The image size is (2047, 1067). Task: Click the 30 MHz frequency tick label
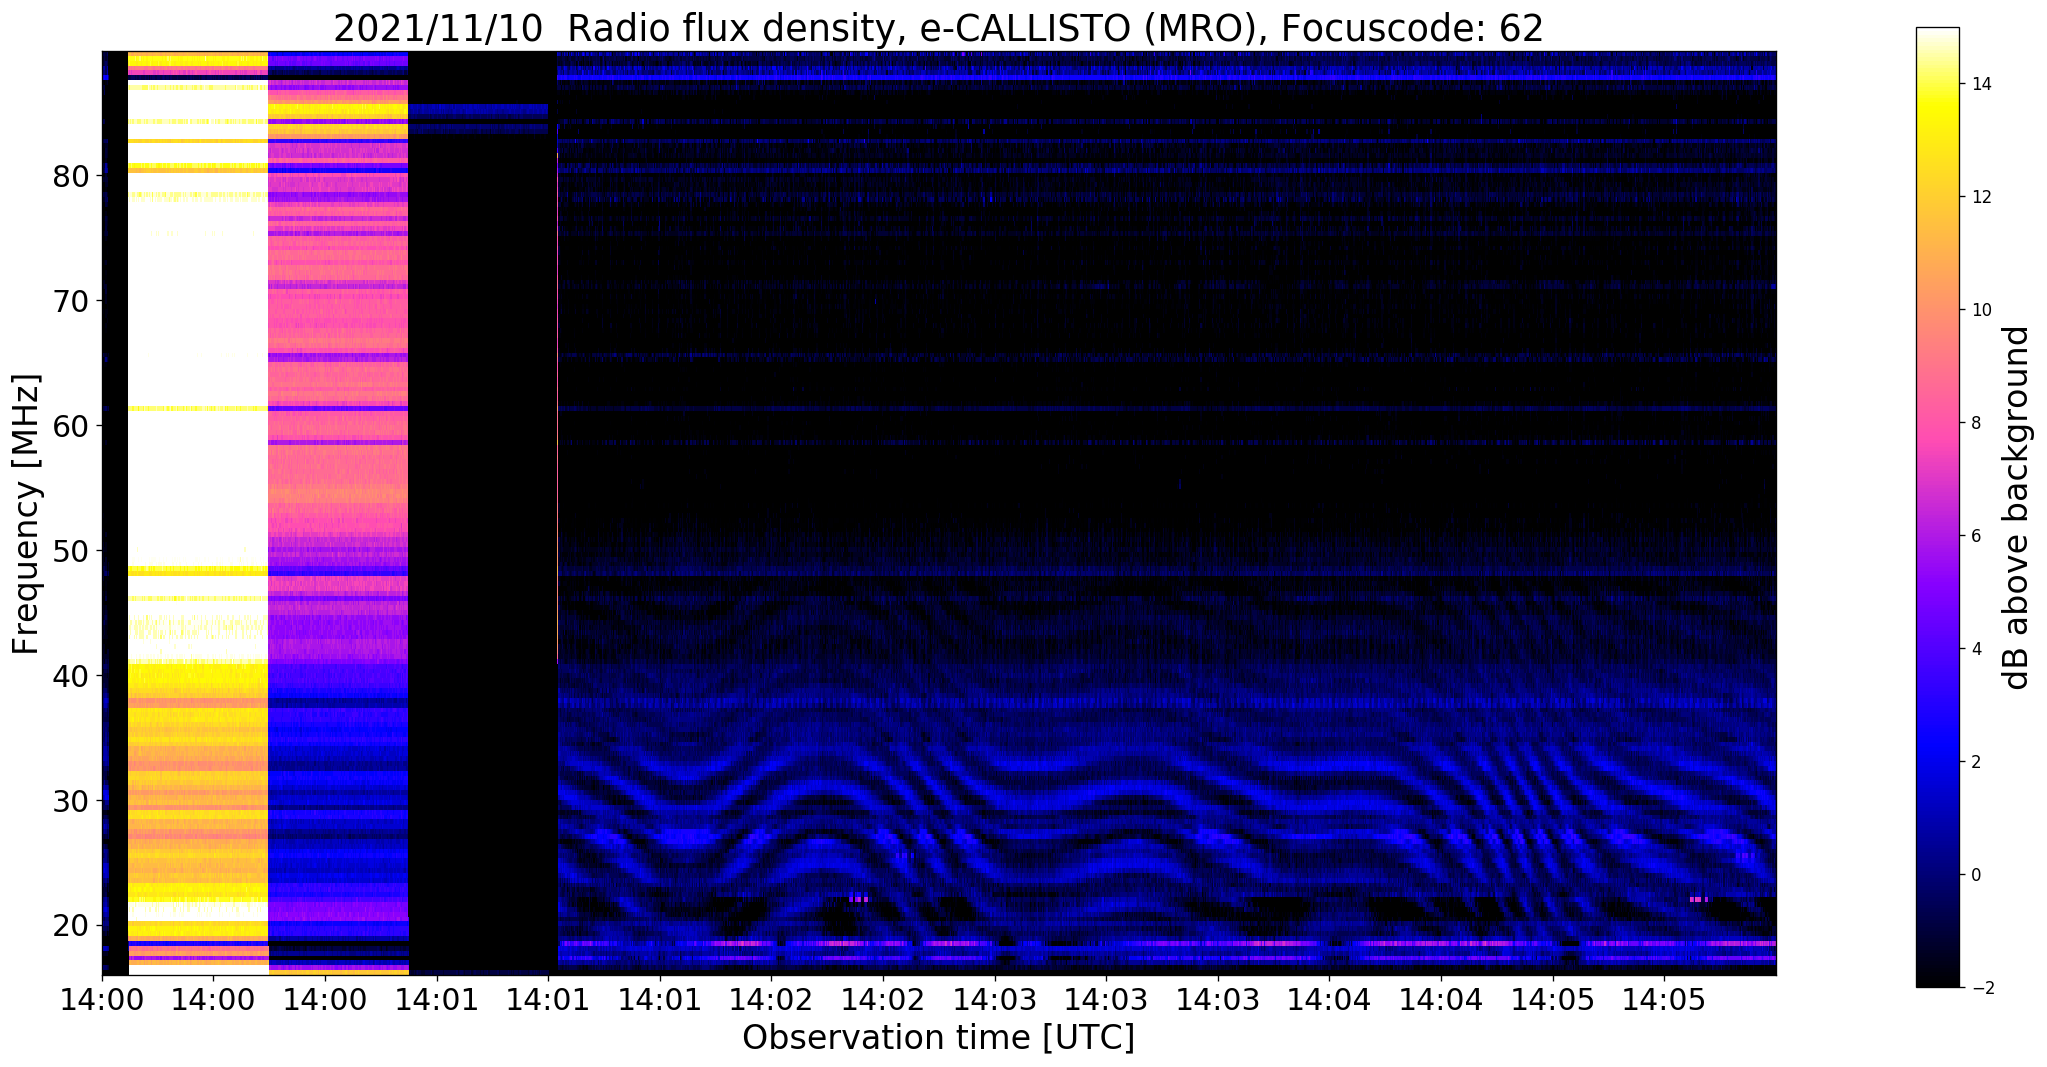point(72,801)
